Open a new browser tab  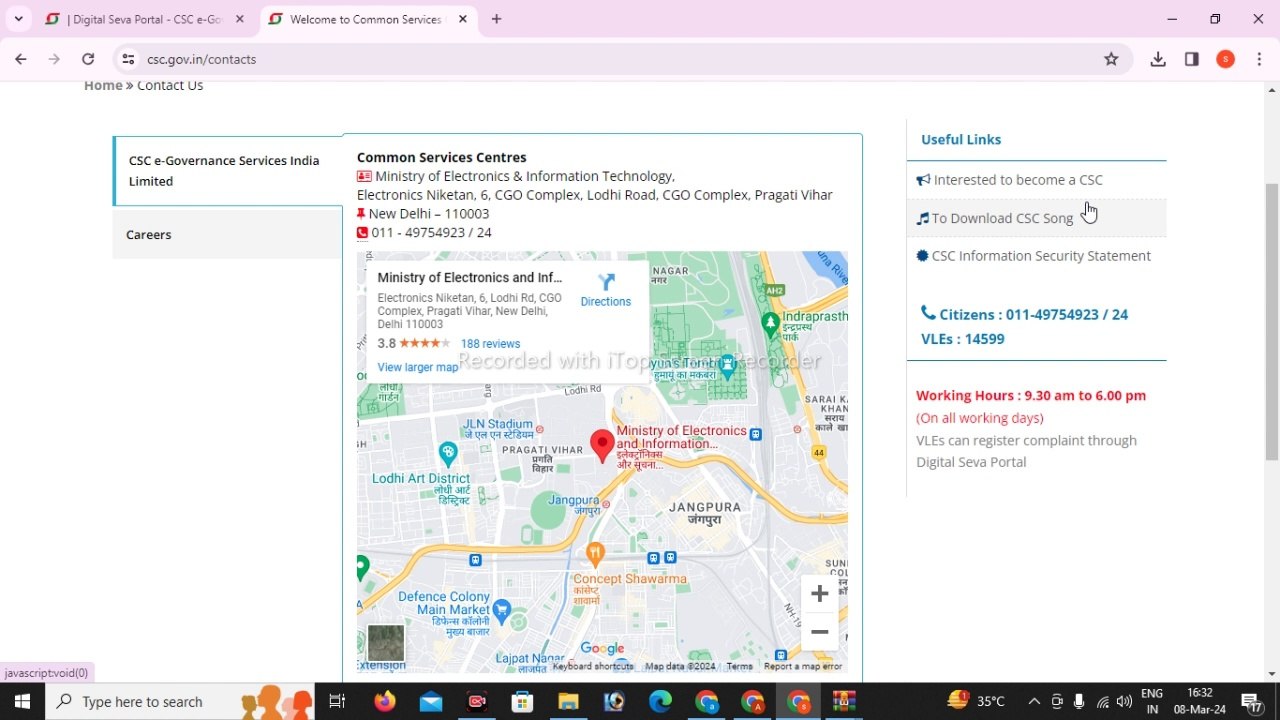496,19
